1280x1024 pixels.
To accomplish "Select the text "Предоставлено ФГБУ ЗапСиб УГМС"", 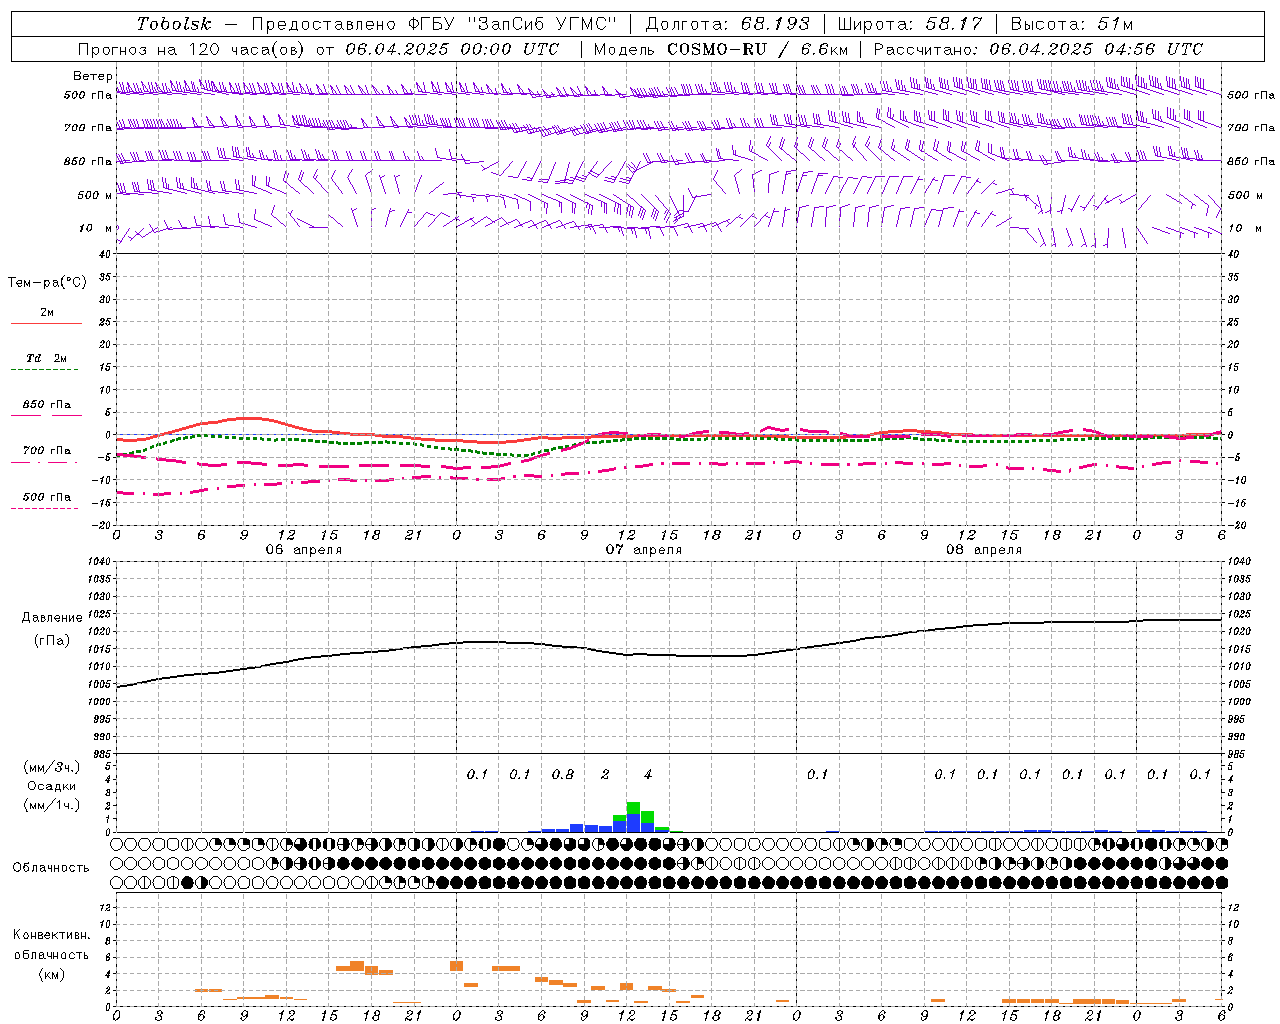I will pos(434,24).
